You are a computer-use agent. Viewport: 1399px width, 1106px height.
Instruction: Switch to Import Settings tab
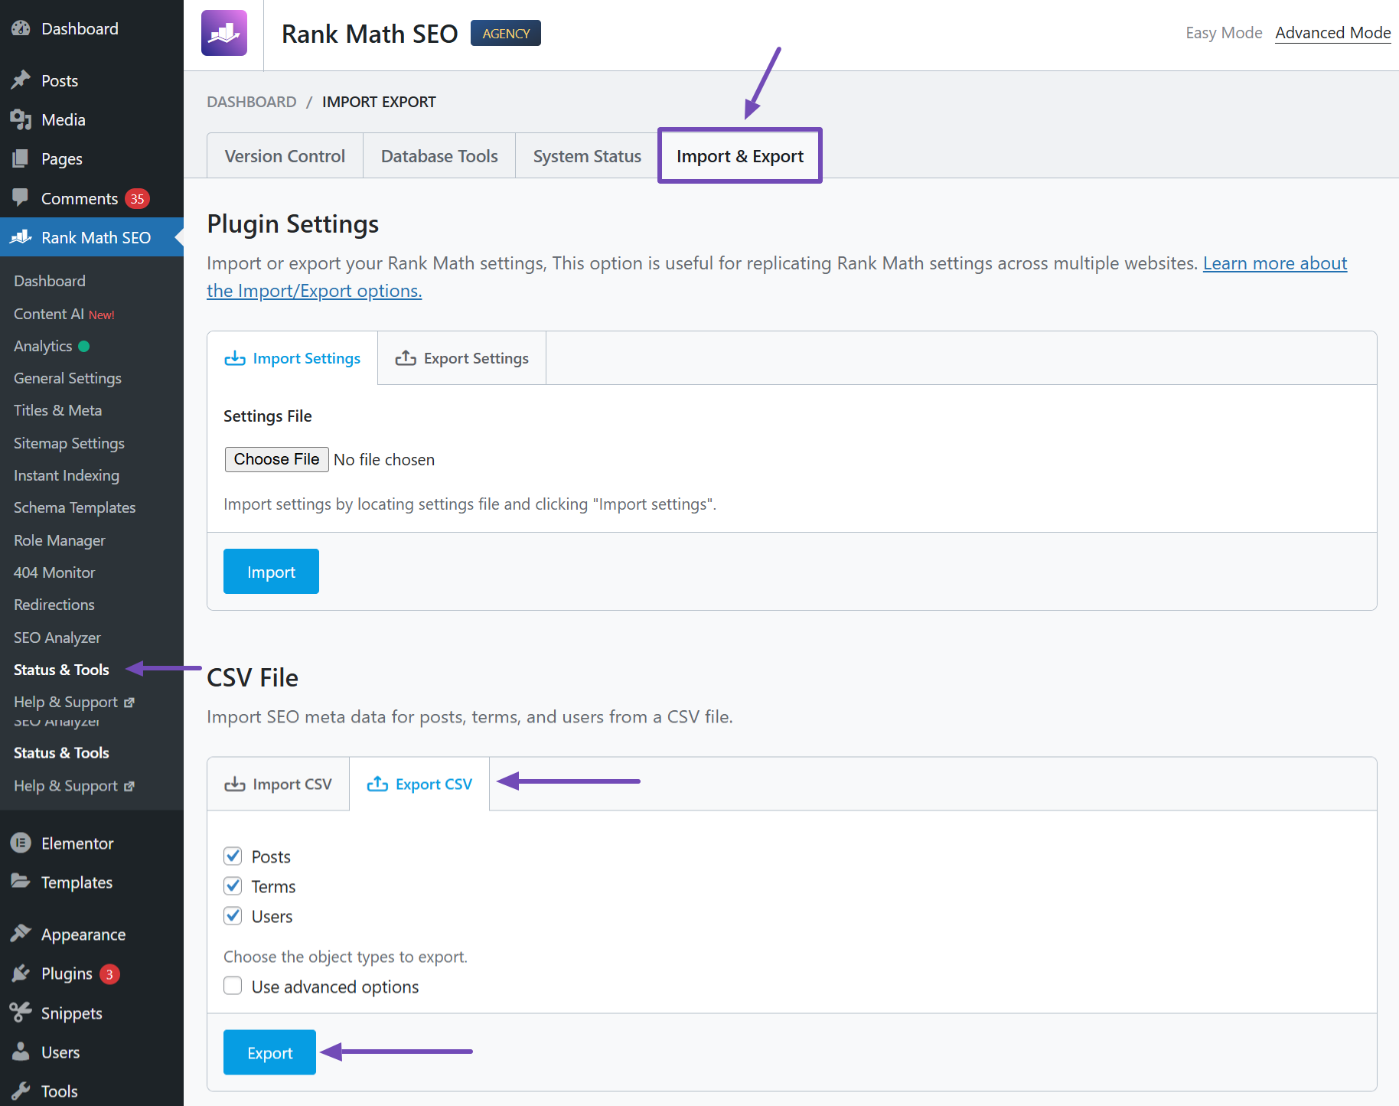292,358
